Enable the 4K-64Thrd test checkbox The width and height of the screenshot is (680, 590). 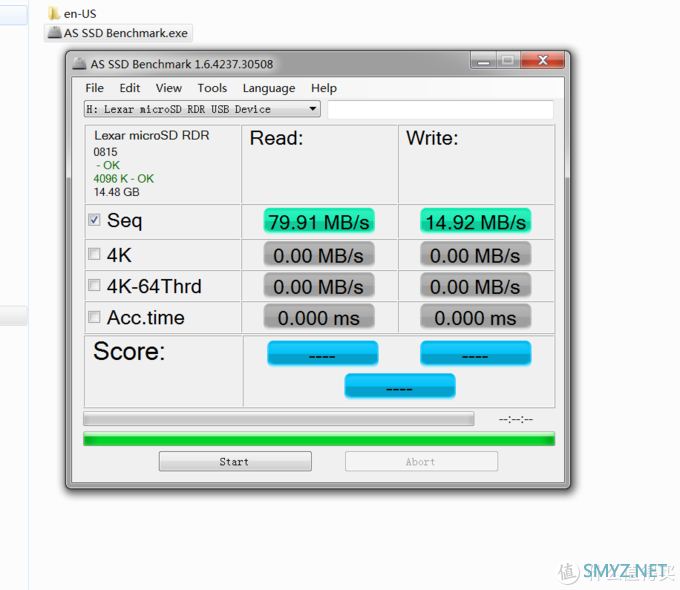pos(94,285)
